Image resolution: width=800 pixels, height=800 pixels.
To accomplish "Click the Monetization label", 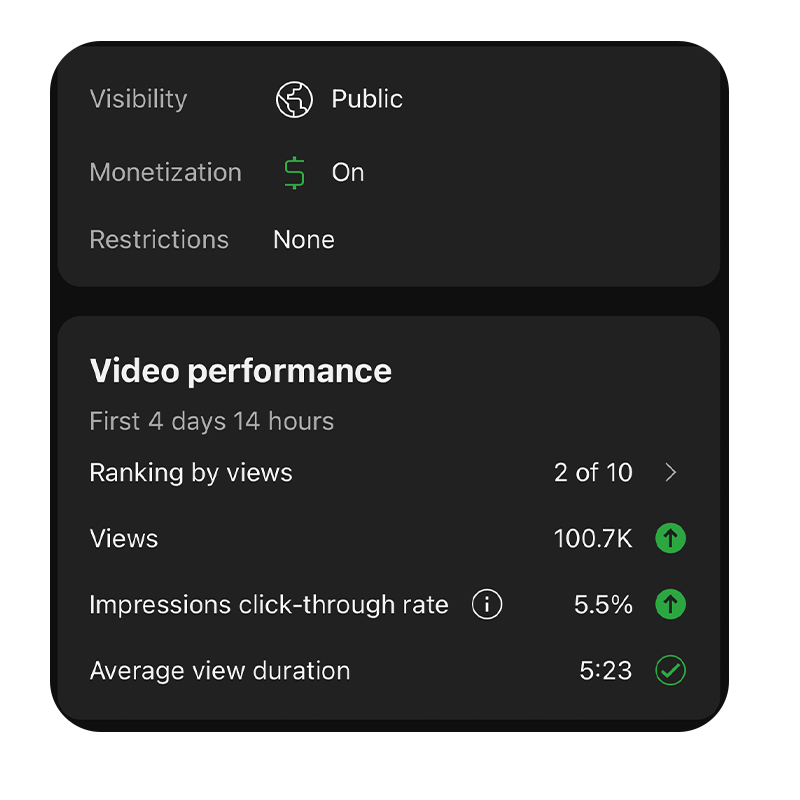I will coord(165,172).
